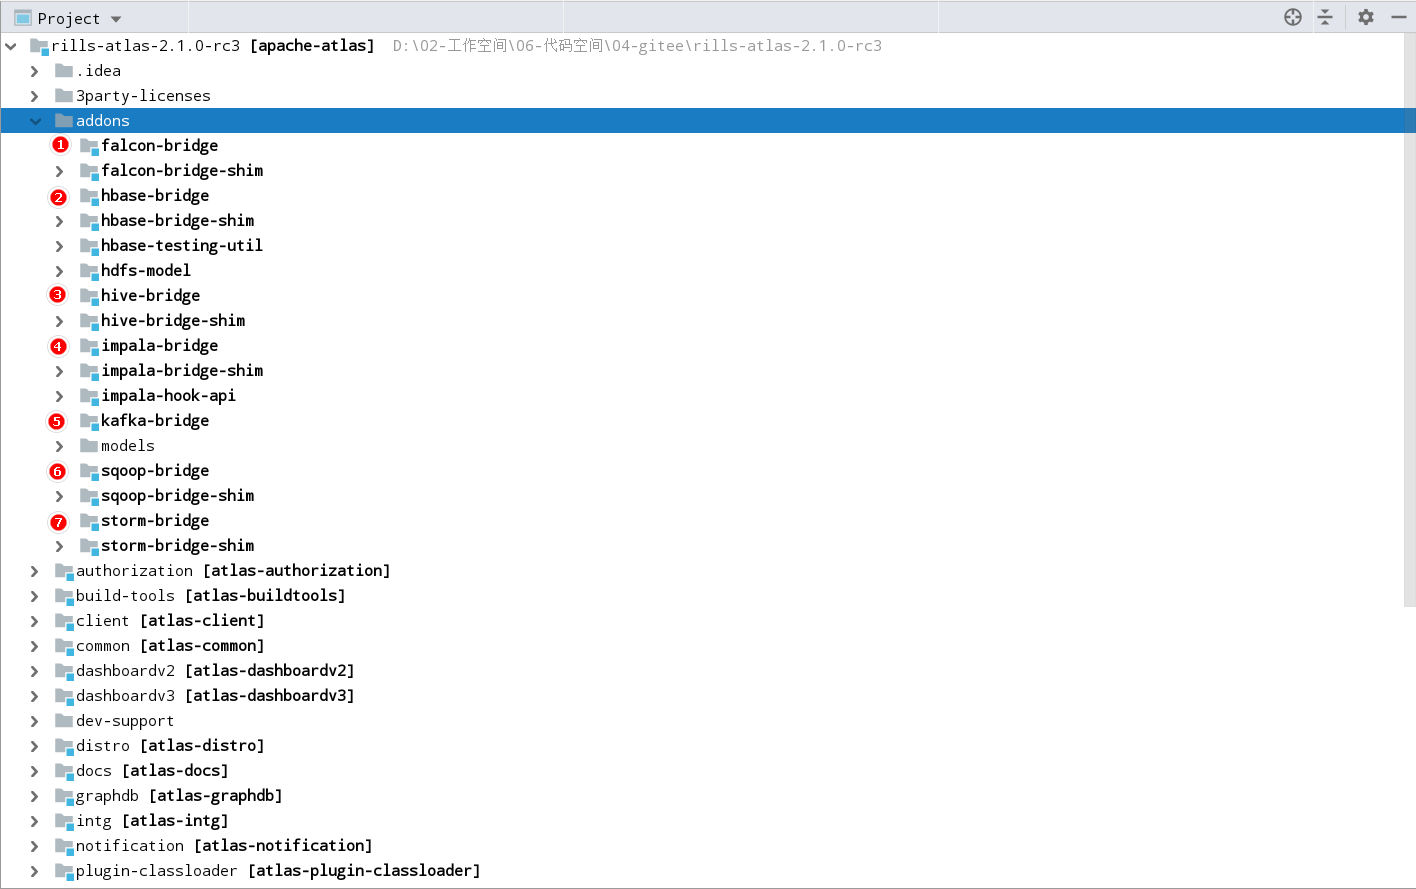Expand the dev-support folder

tap(35, 721)
